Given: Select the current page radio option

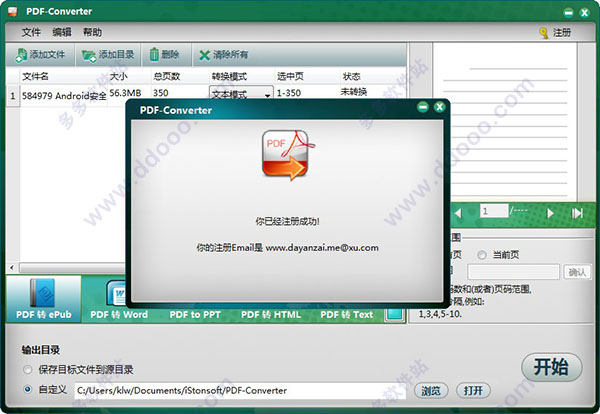Looking at the screenshot, I should pyautogui.click(x=482, y=255).
